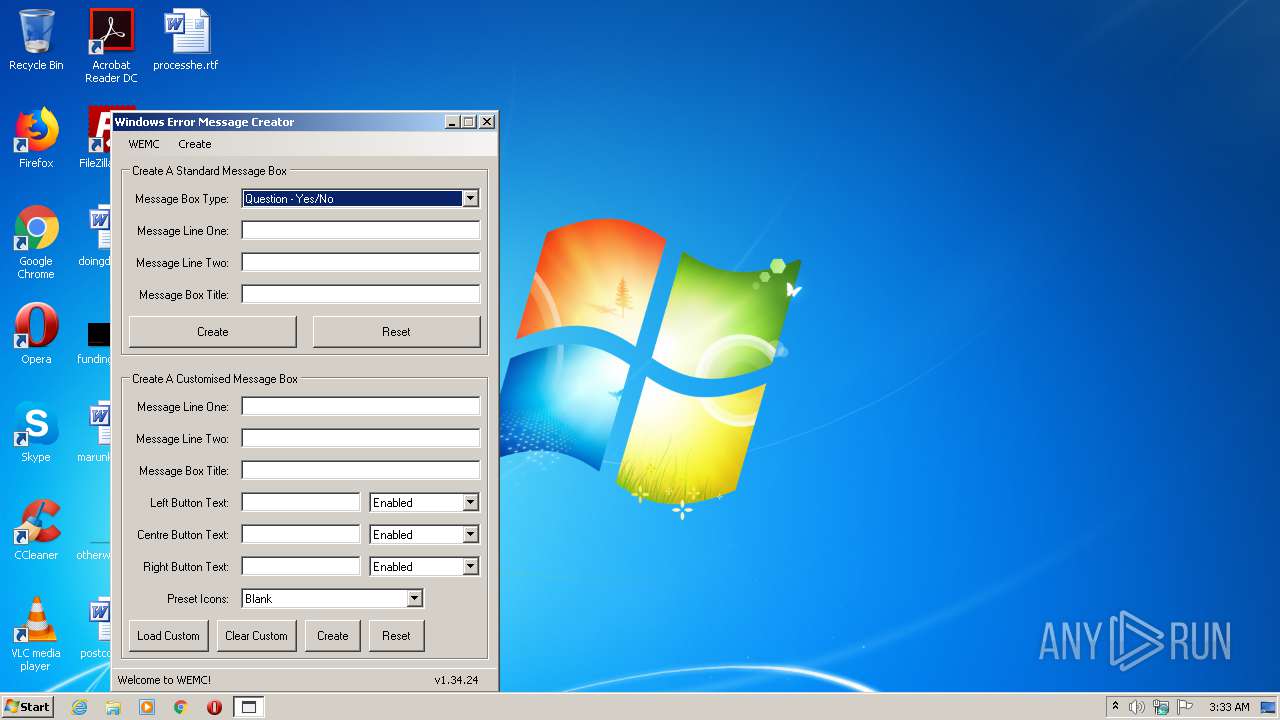Click Reset in the Customised Message Box section

(396, 636)
